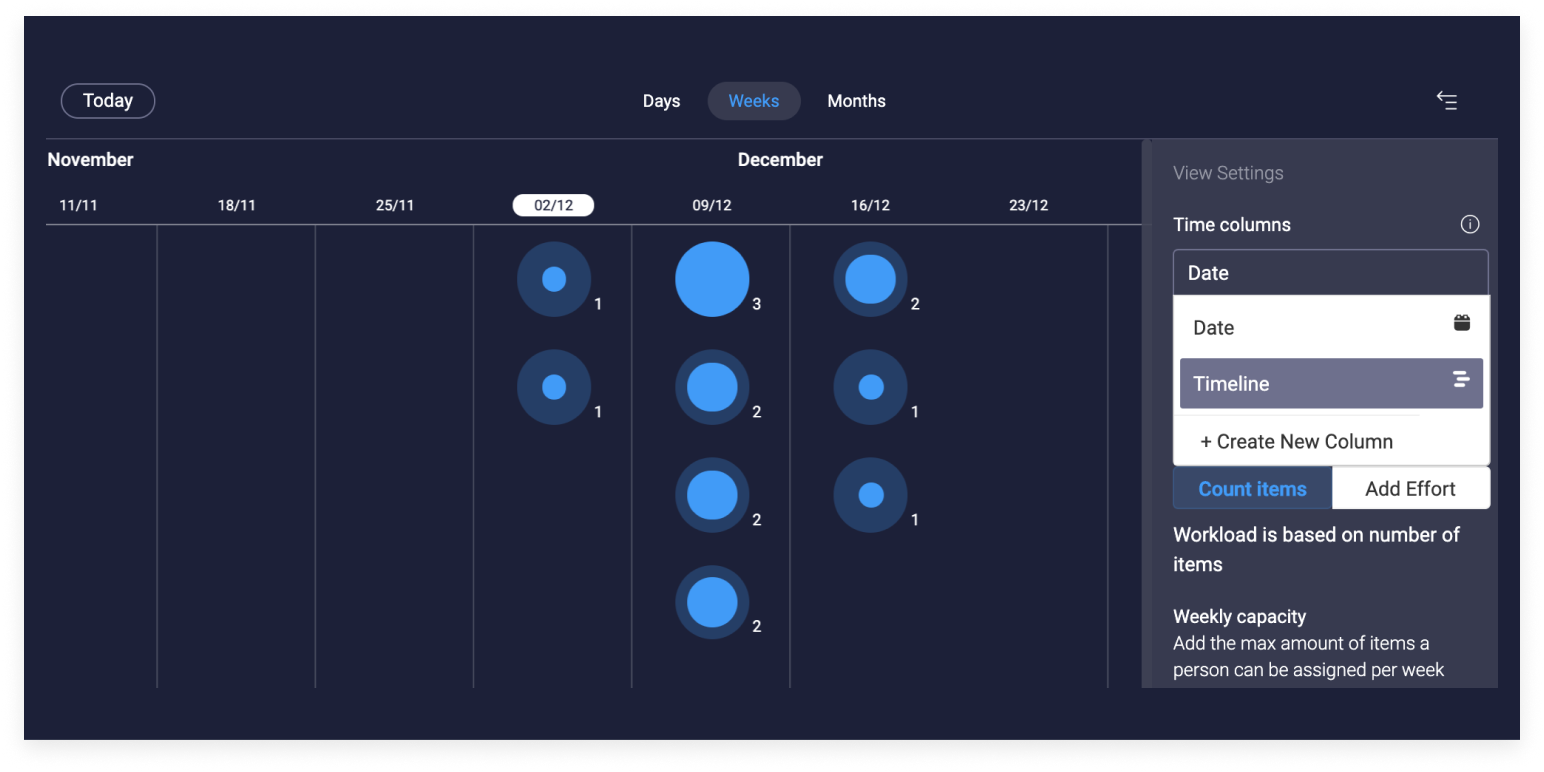The height and width of the screenshot is (772, 1544).
Task: Open the Time columns Date dropdown
Action: point(1331,273)
